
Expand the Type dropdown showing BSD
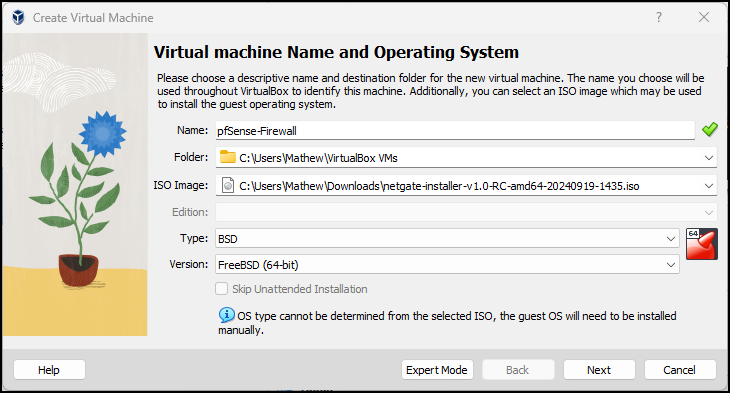447,238
